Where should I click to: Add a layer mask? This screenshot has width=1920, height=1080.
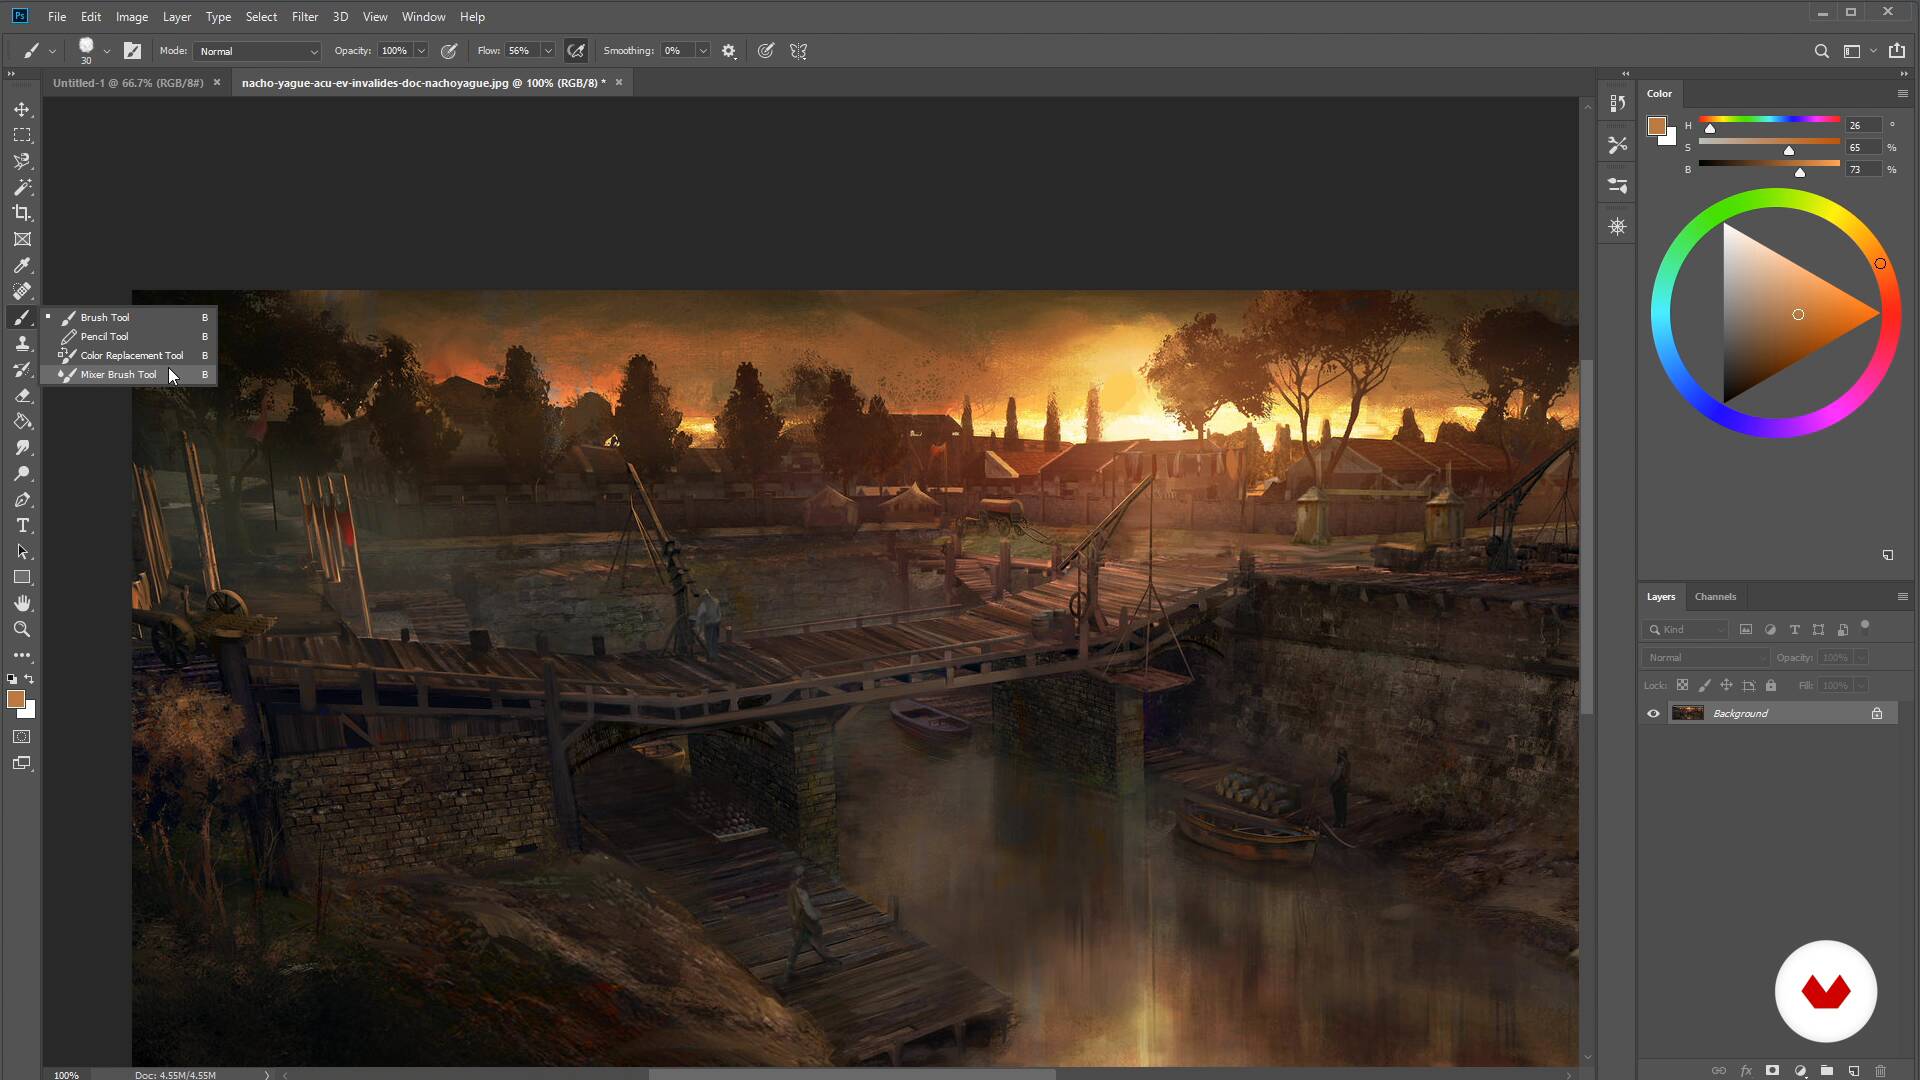click(1772, 1070)
